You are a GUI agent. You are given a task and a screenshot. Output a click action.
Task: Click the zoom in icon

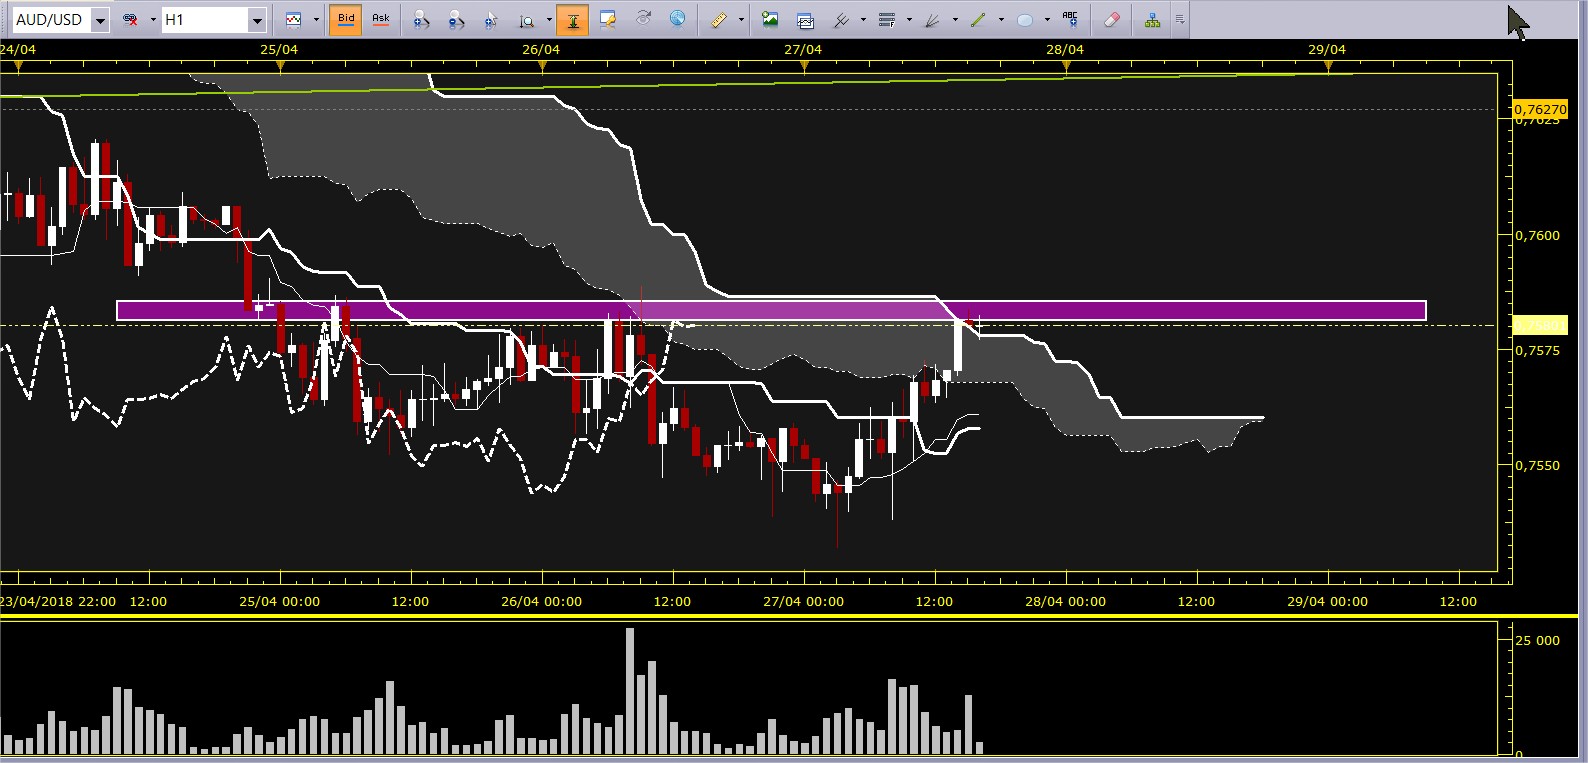pos(421,19)
